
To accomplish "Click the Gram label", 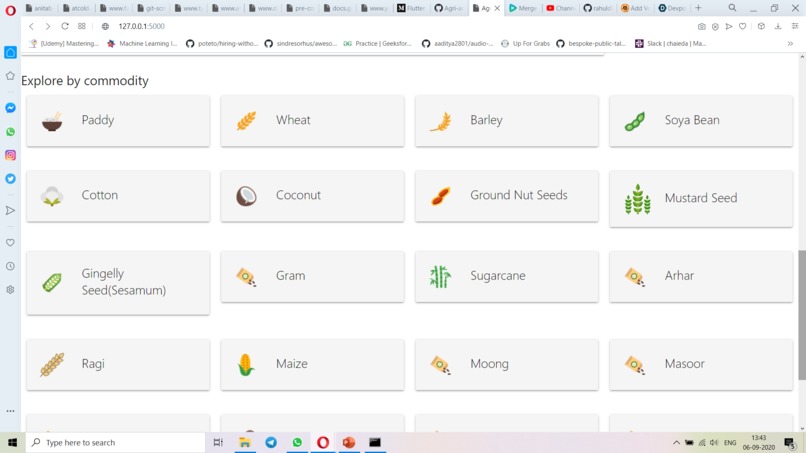I will pyautogui.click(x=290, y=276).
